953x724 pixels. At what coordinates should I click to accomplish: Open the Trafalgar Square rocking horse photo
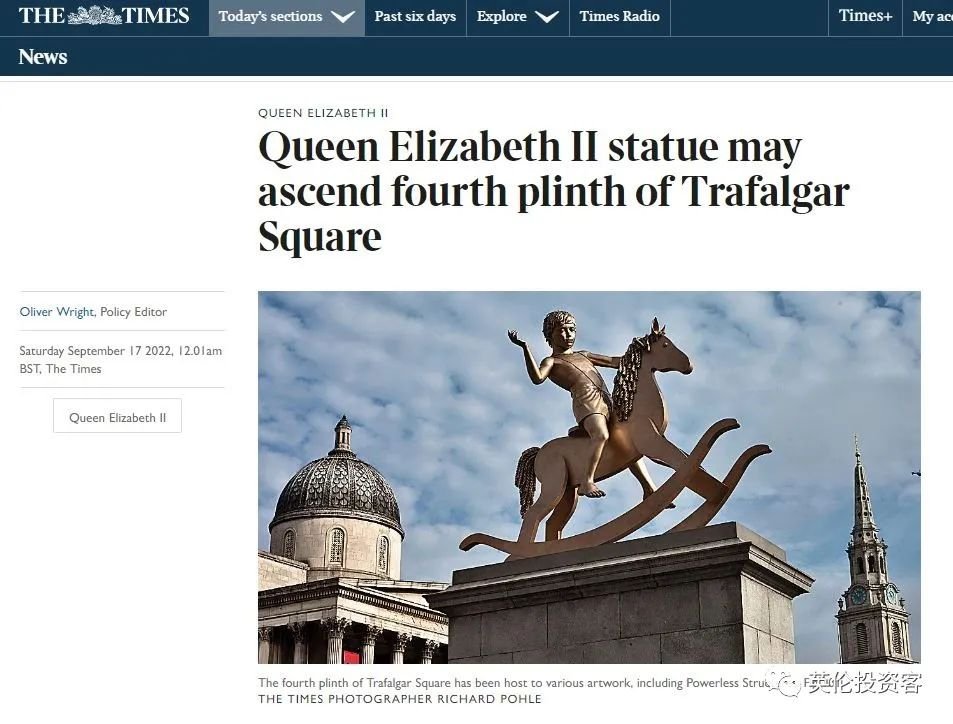coord(589,477)
